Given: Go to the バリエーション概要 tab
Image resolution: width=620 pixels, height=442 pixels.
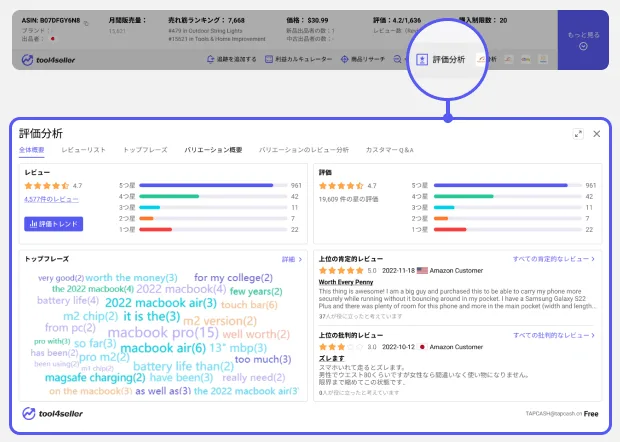Looking at the screenshot, I should pyautogui.click(x=213, y=150).
